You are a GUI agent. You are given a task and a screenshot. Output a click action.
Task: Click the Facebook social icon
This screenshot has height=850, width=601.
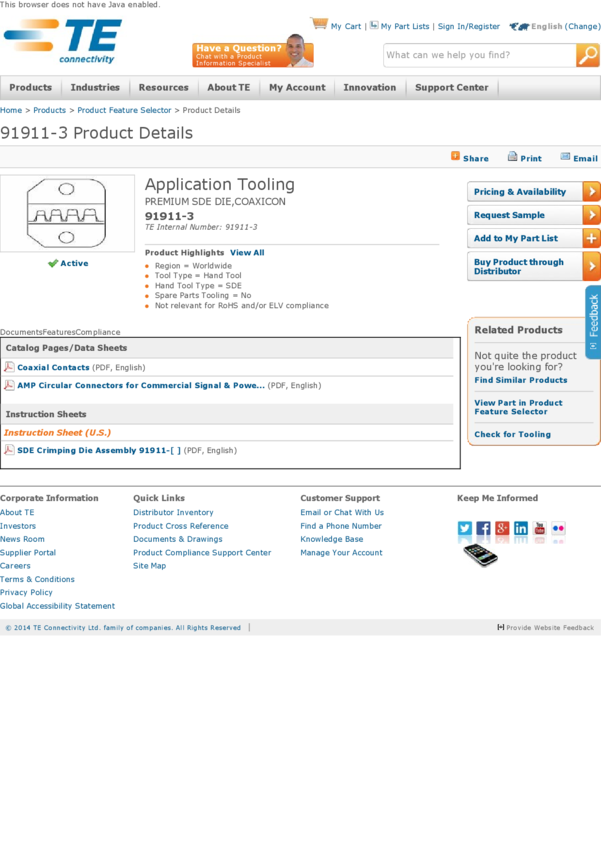coord(483,529)
